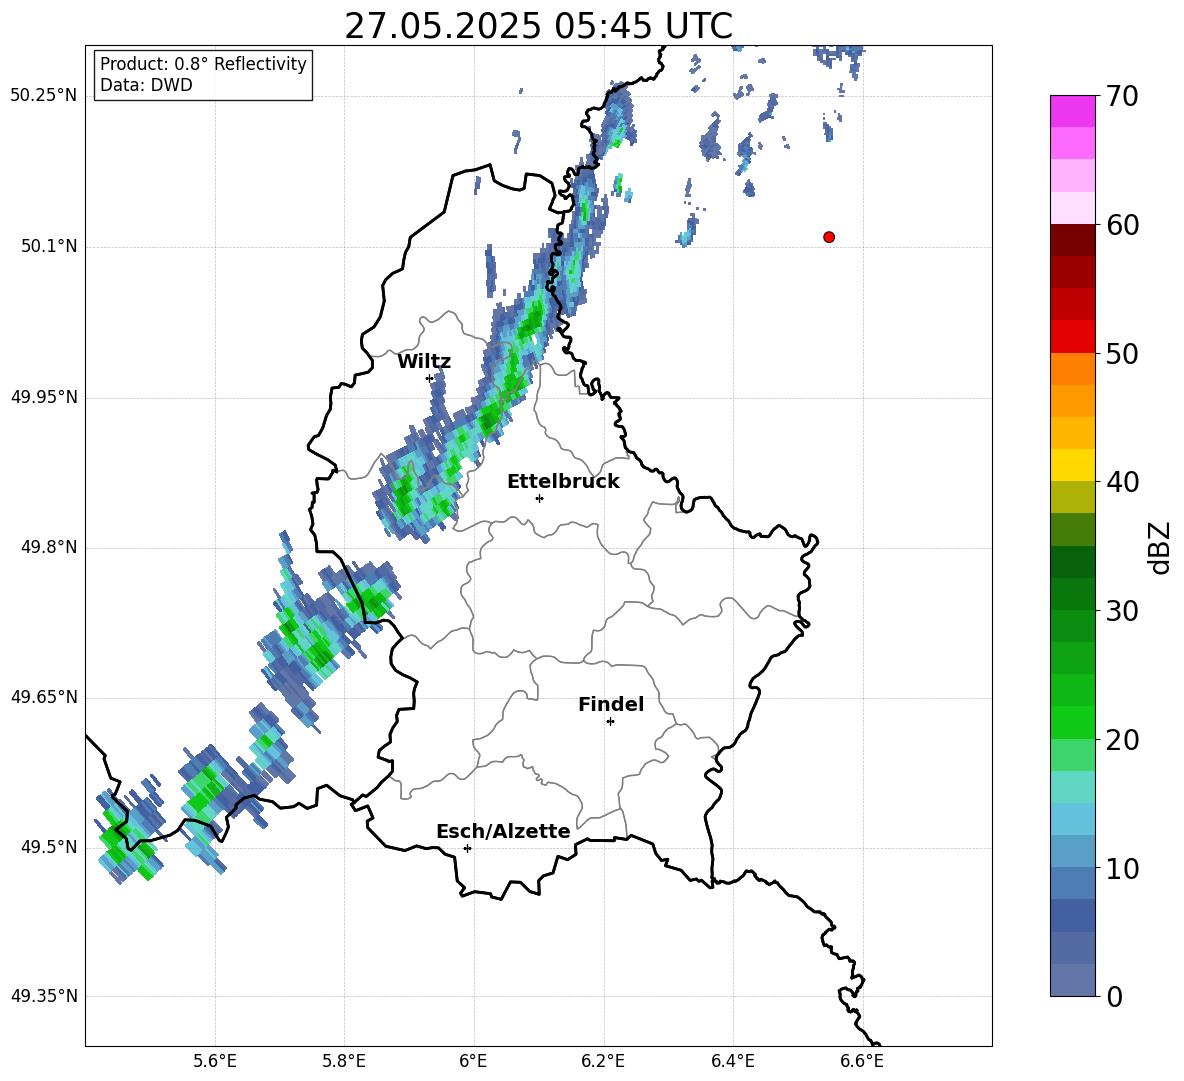Click the 49.5°N latitude tick label
The image size is (1184, 1081).
49,847
